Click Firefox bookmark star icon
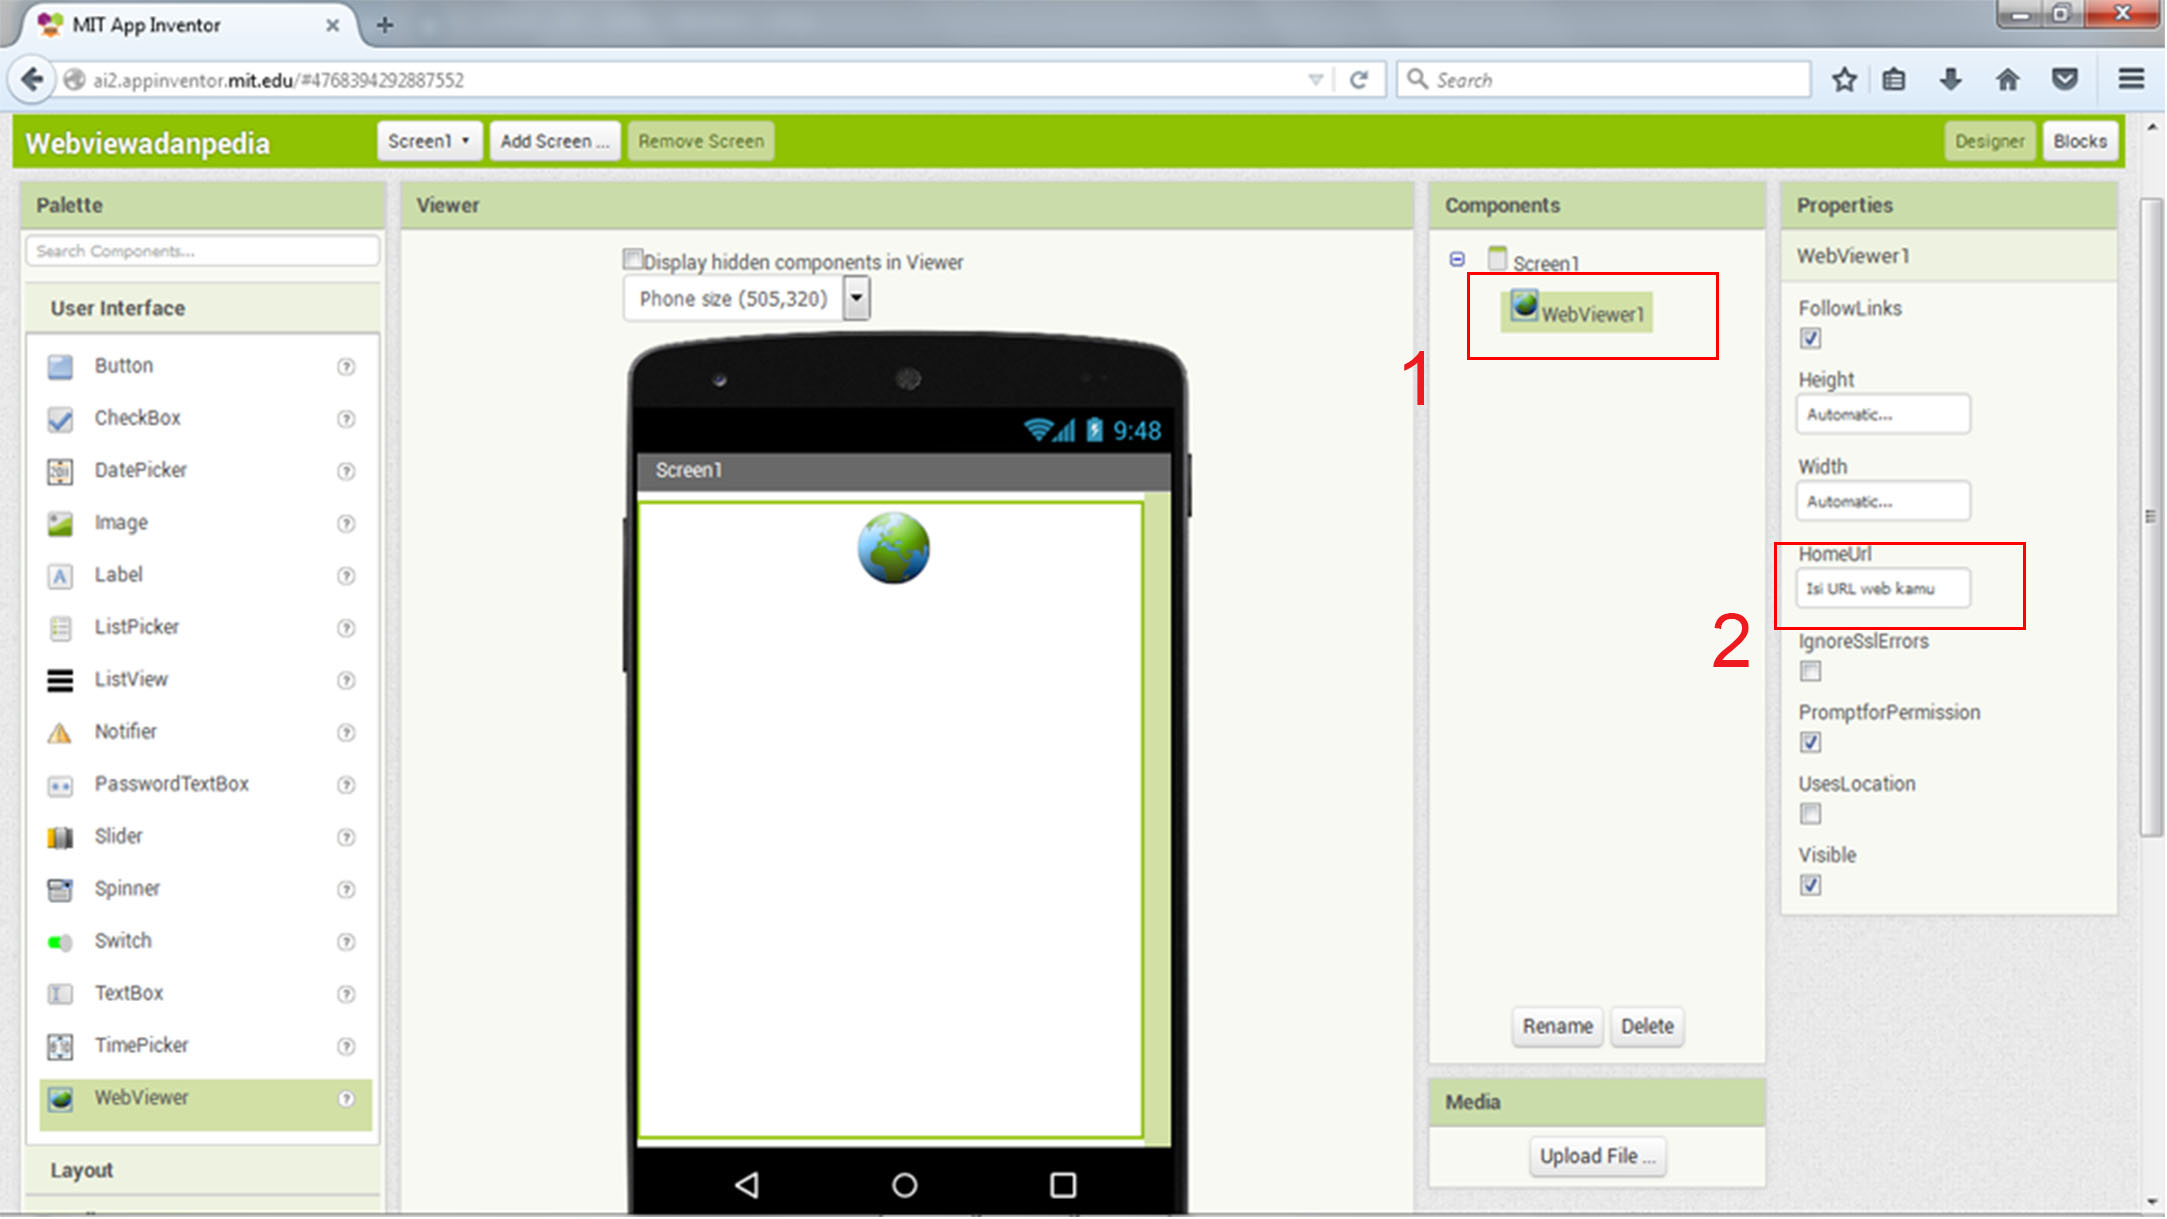 coord(1844,80)
